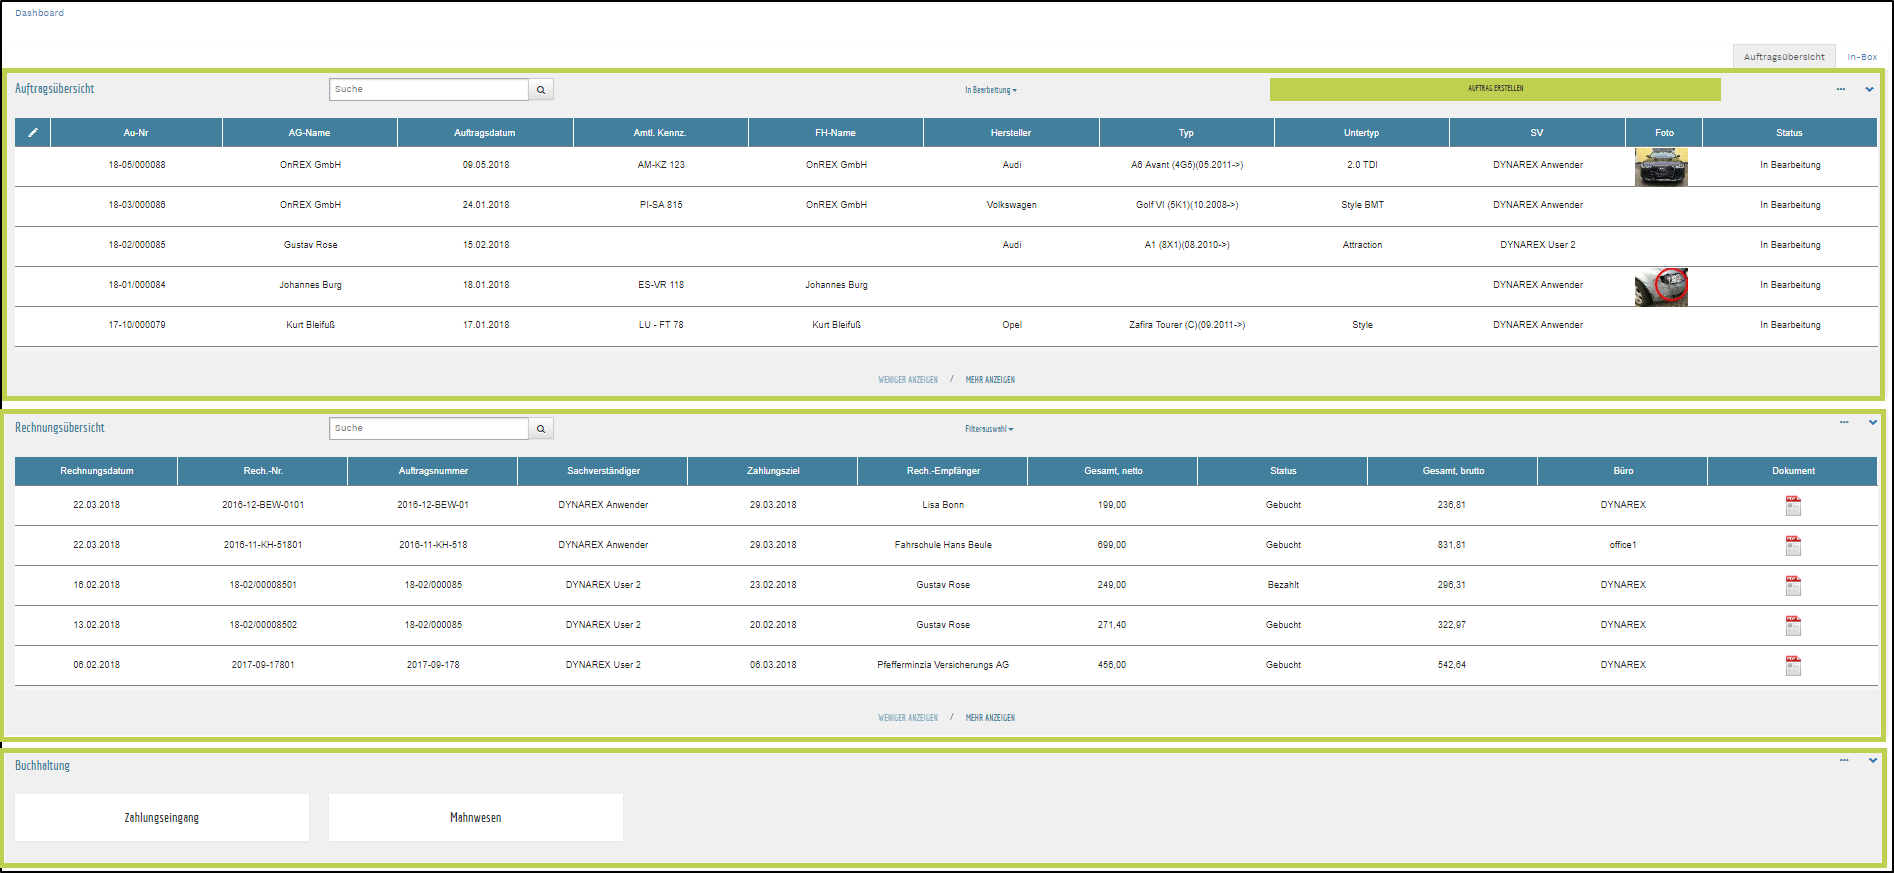Image resolution: width=1894 pixels, height=873 pixels.
Task: Open the In Bearbeitung filter dropdown
Action: [990, 90]
